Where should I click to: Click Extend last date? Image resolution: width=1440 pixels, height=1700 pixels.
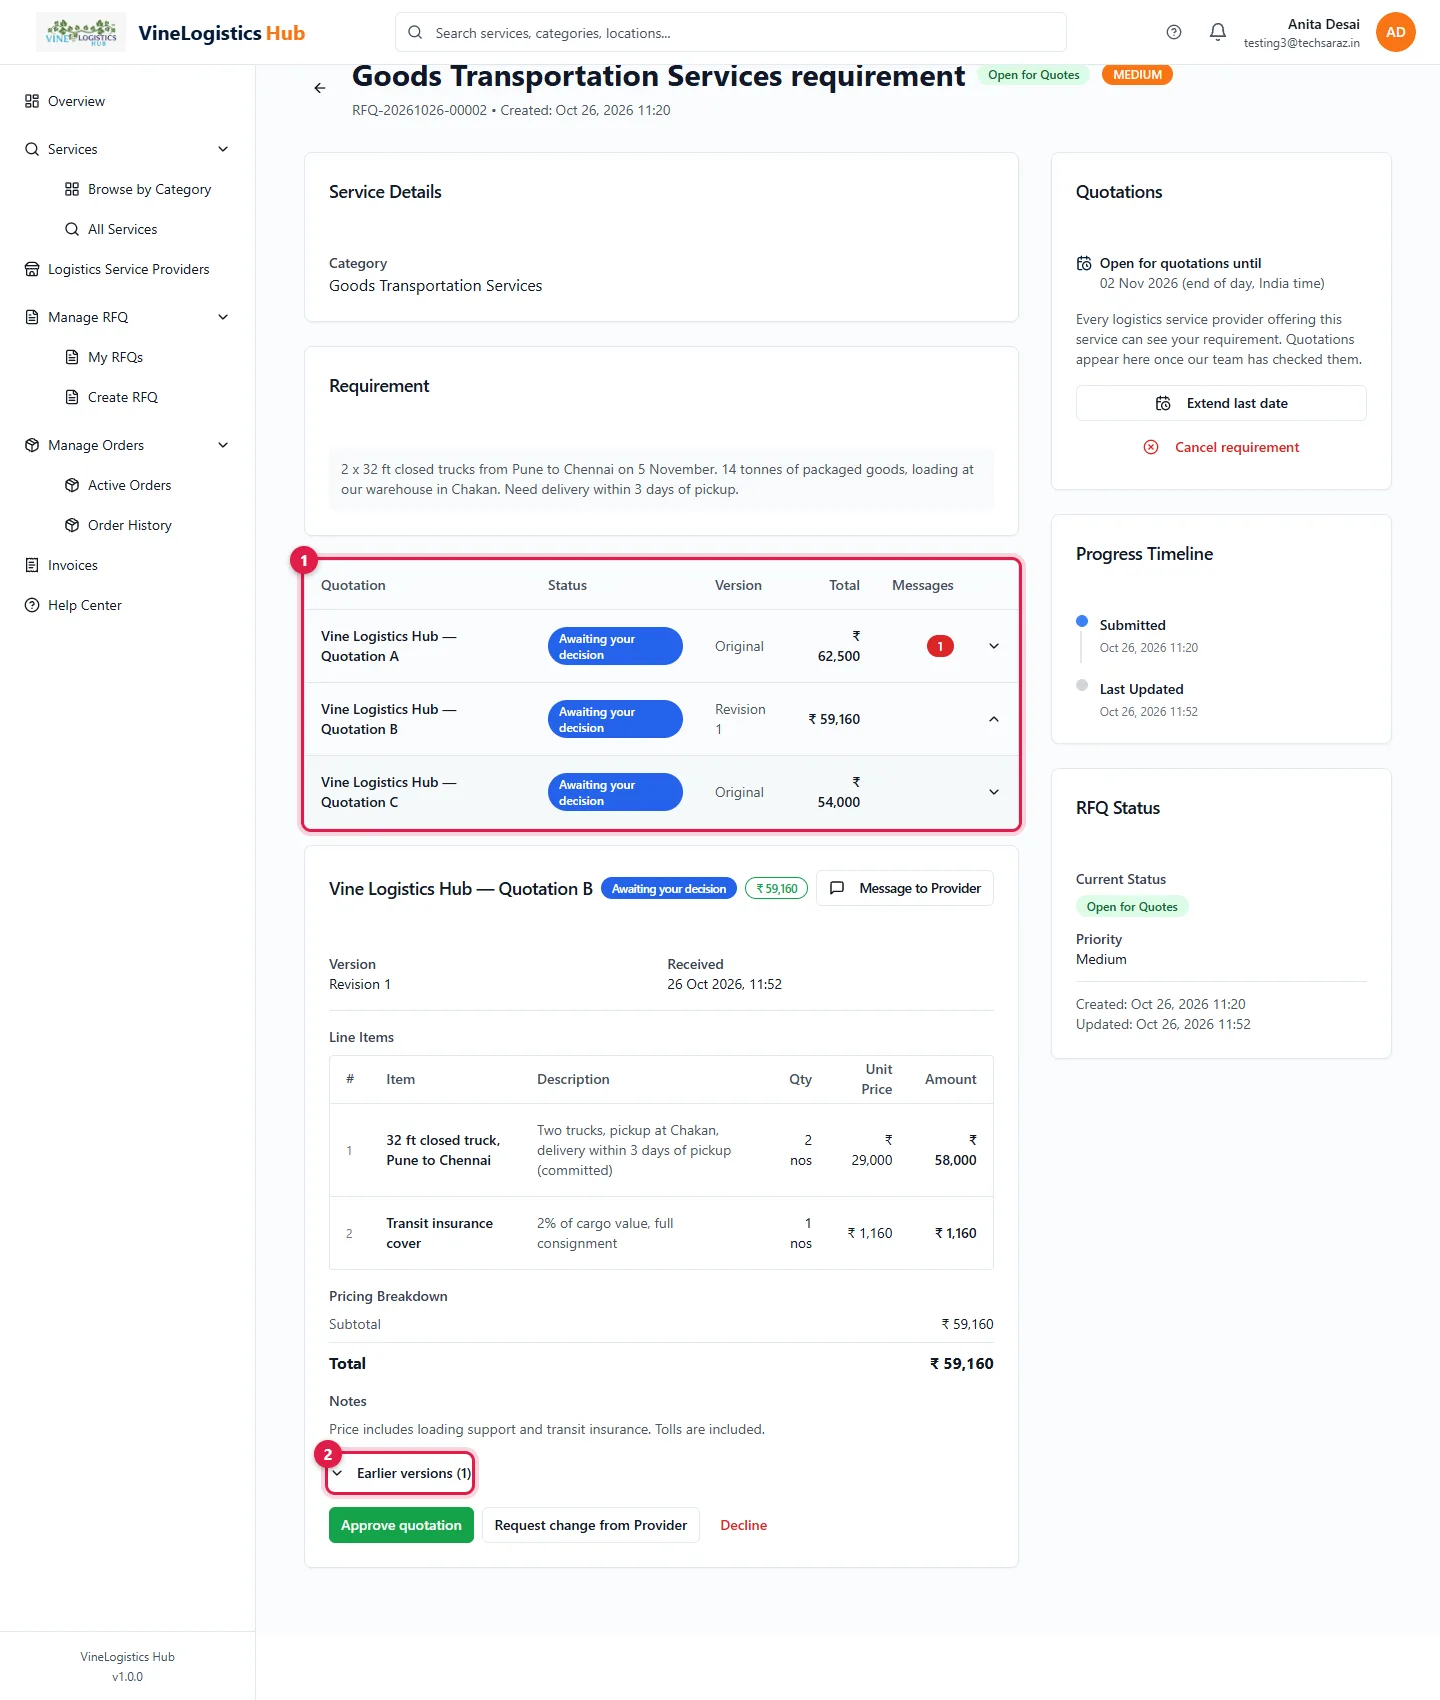coord(1221,403)
